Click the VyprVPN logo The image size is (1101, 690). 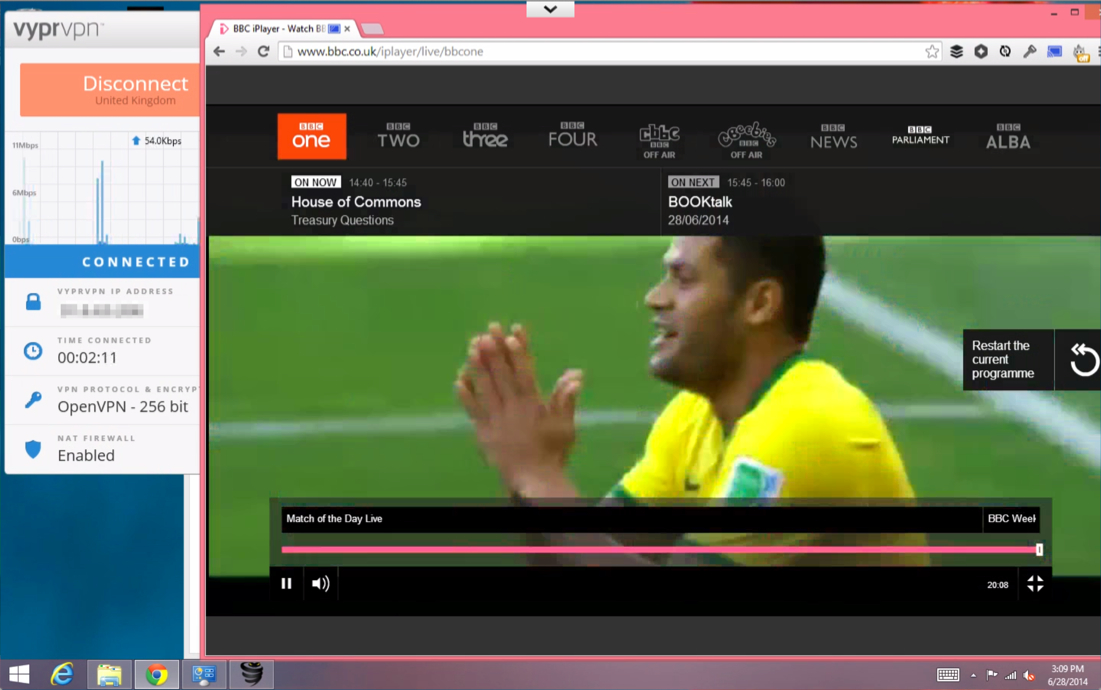click(x=58, y=30)
